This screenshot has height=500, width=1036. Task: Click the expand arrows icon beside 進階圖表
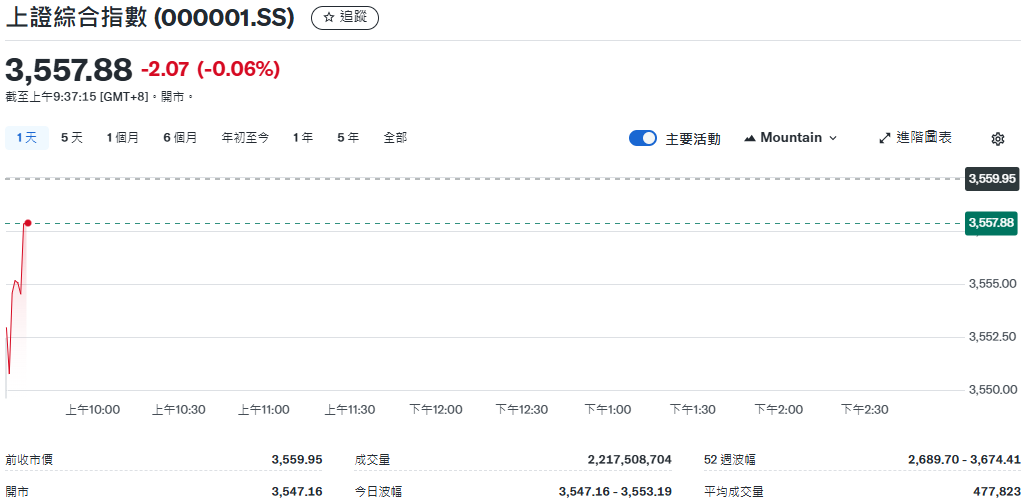[885, 138]
